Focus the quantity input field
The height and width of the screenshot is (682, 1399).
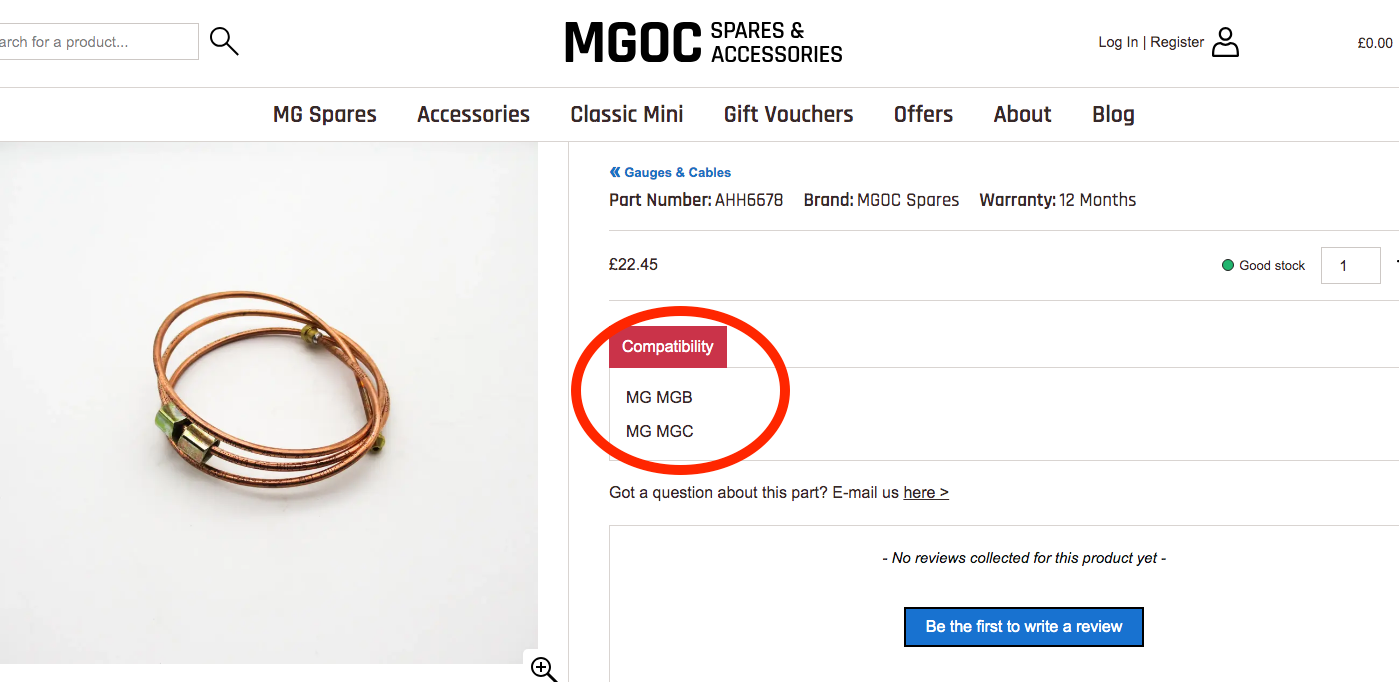[1350, 265]
